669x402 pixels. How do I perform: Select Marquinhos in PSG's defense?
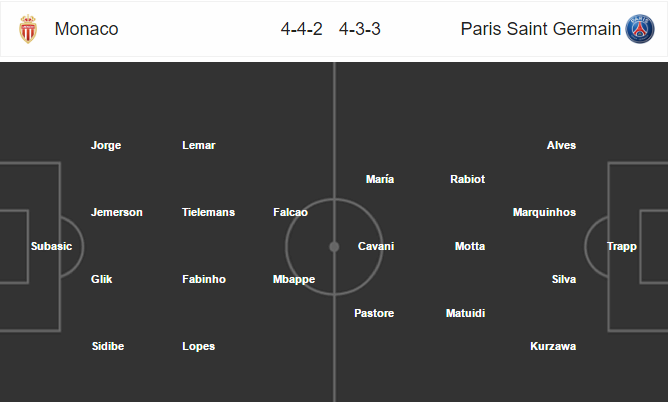click(544, 213)
